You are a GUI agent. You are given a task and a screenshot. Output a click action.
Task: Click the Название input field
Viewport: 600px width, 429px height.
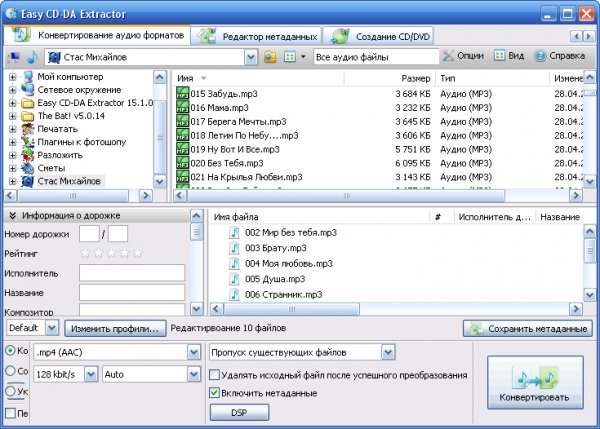pos(132,293)
